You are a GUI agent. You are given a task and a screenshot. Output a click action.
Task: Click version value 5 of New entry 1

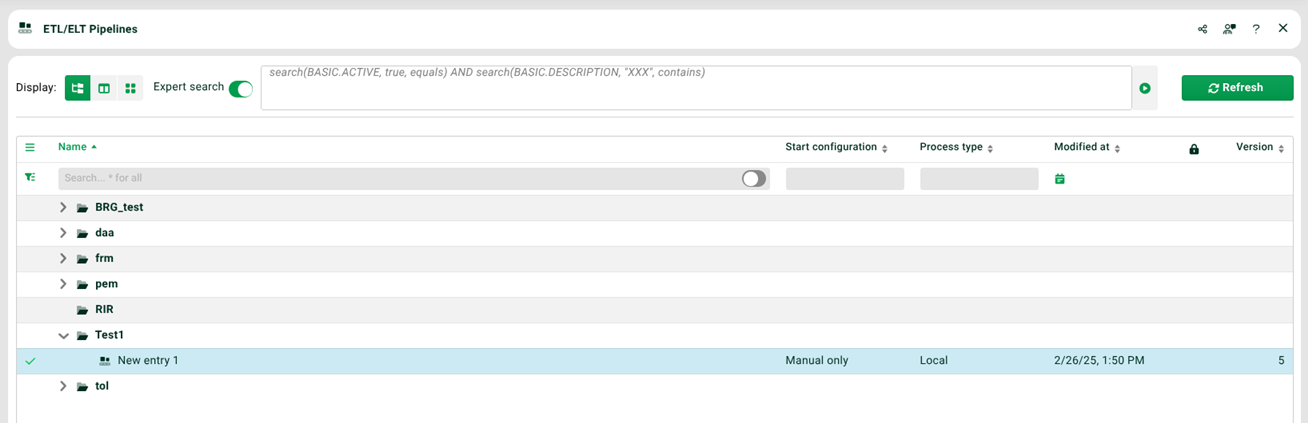(x=1281, y=360)
